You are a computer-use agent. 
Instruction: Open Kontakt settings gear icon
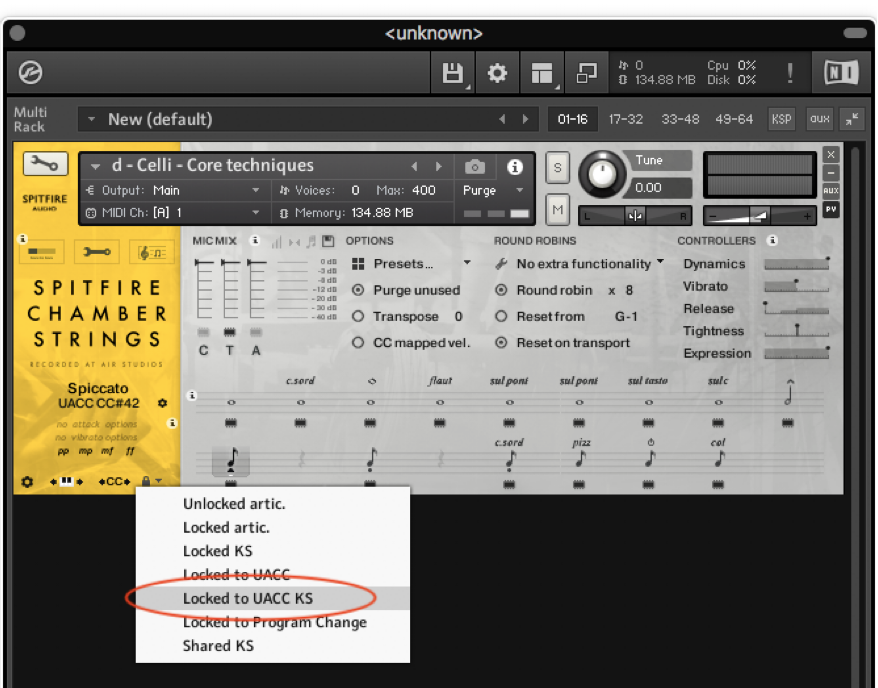click(496, 73)
